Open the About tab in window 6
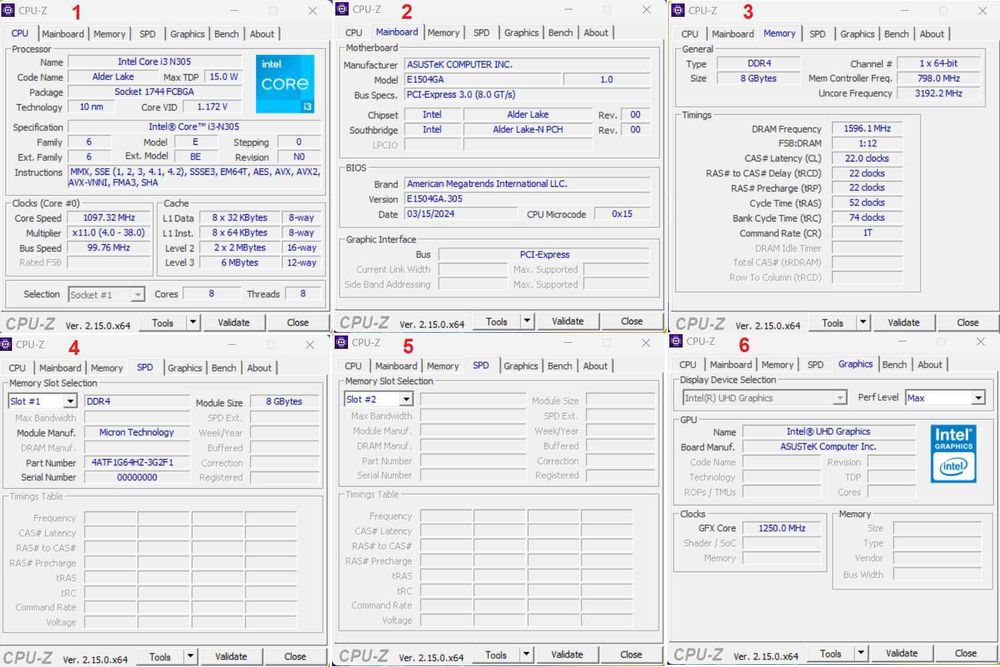 (x=930, y=365)
